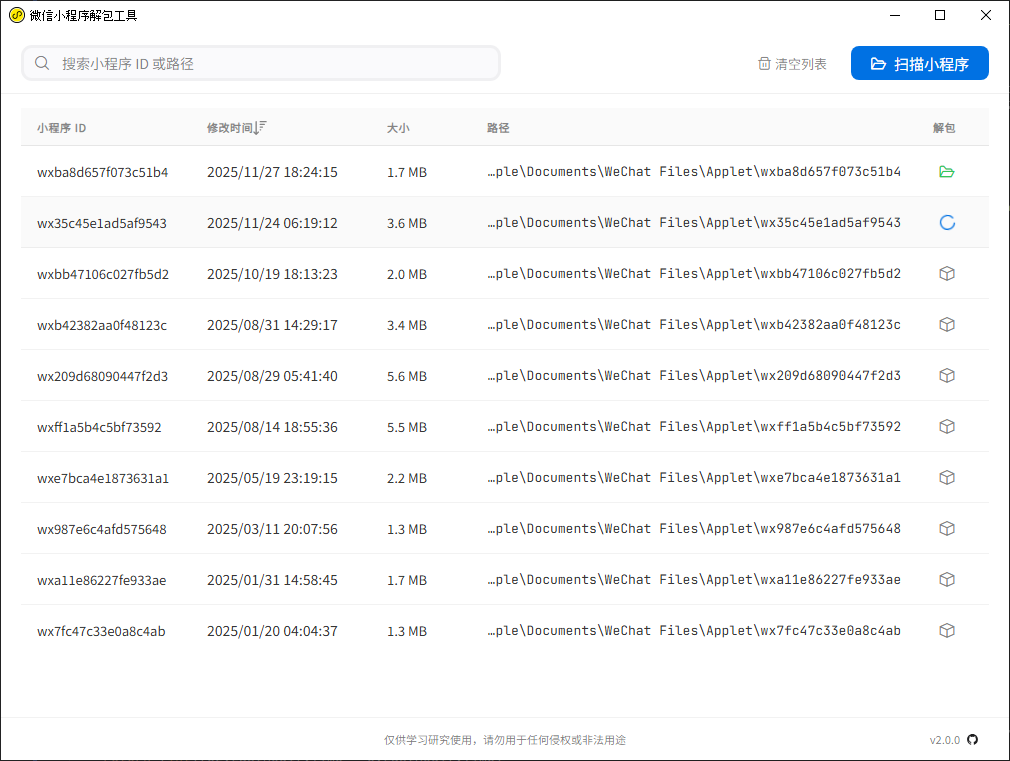This screenshot has width=1010, height=761.
Task: Open the GitHub link icon in footer
Action: pos(972,740)
